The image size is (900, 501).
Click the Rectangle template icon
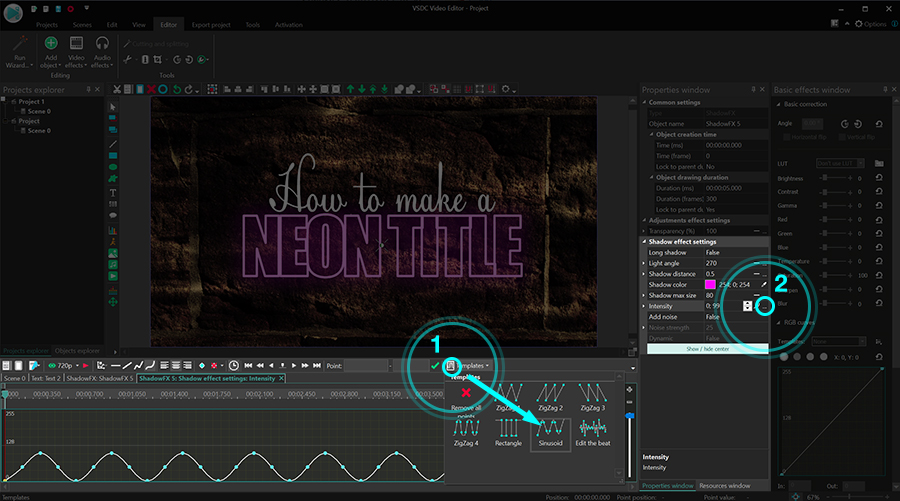point(508,428)
